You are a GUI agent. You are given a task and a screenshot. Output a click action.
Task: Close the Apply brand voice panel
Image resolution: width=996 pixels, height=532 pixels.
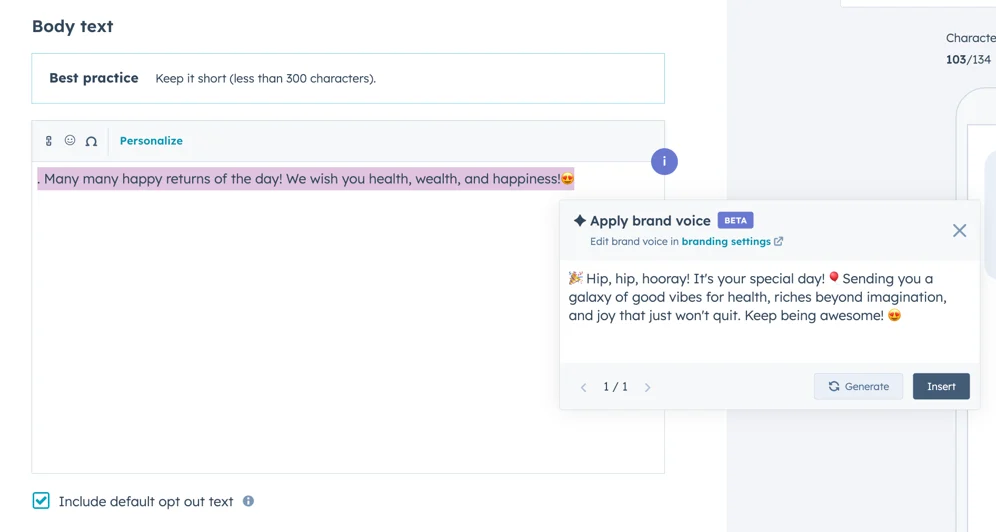[959, 230]
